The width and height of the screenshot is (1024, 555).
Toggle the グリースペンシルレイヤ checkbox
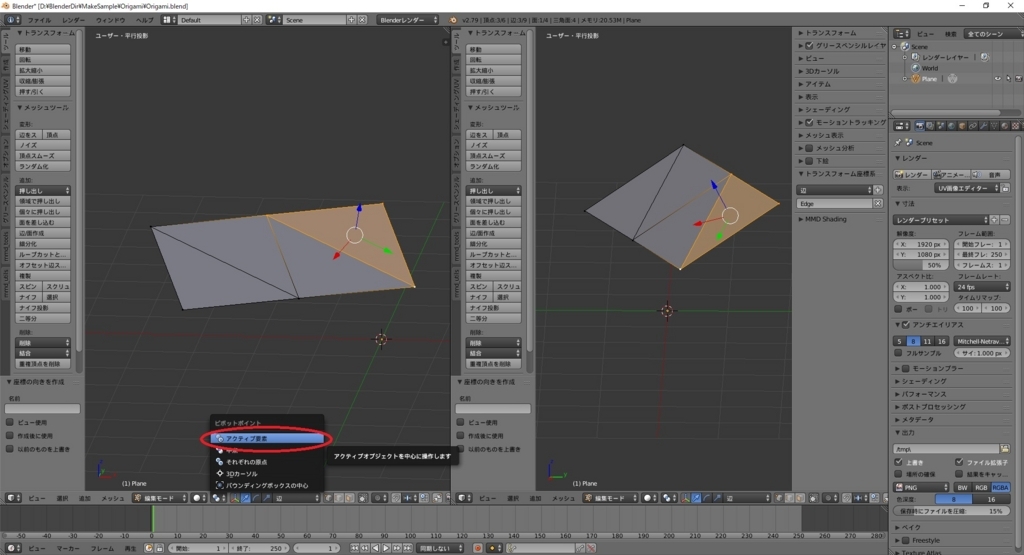(810, 46)
